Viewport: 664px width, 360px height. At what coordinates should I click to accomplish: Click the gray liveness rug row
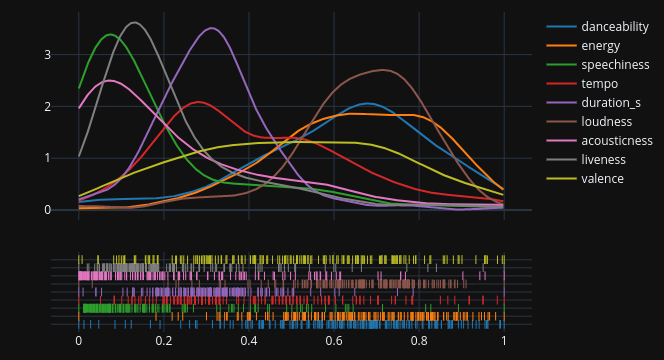tap(291, 268)
